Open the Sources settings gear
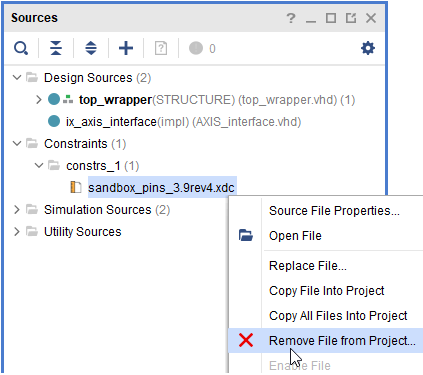 point(368,48)
